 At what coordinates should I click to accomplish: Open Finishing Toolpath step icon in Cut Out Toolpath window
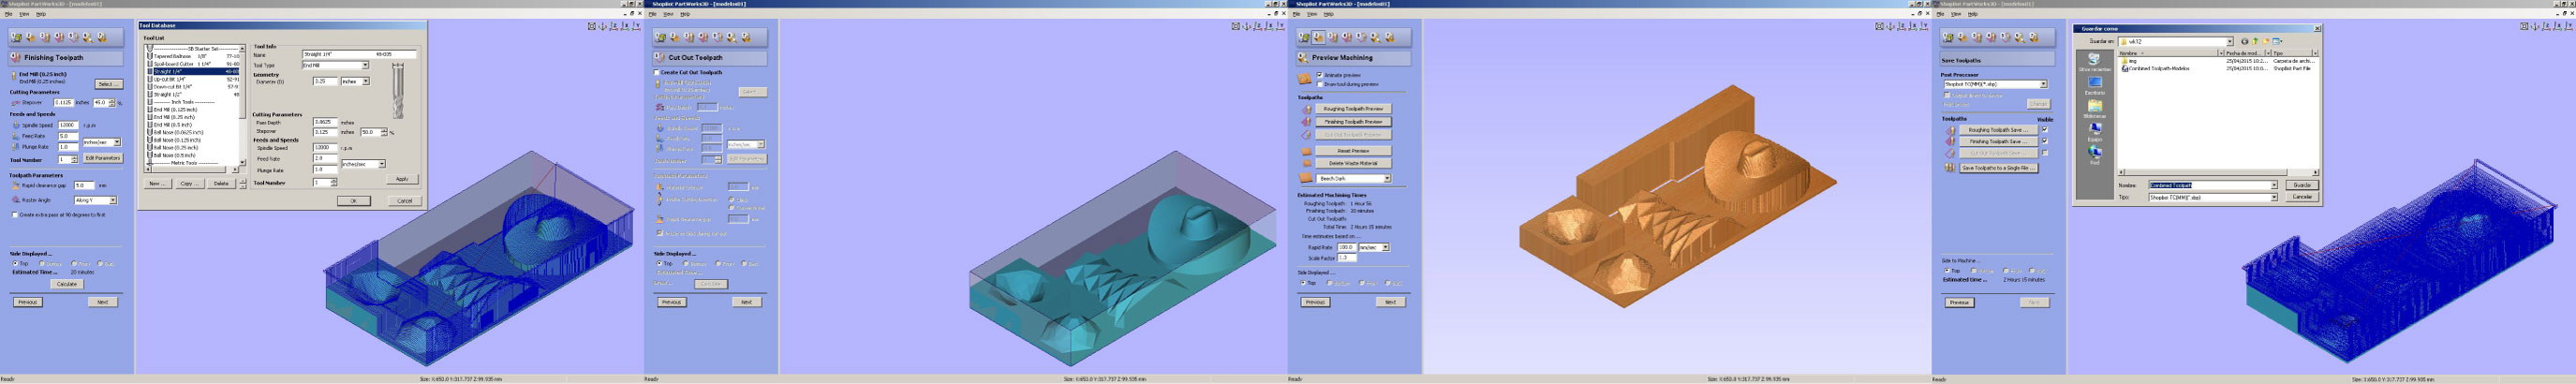click(x=703, y=37)
